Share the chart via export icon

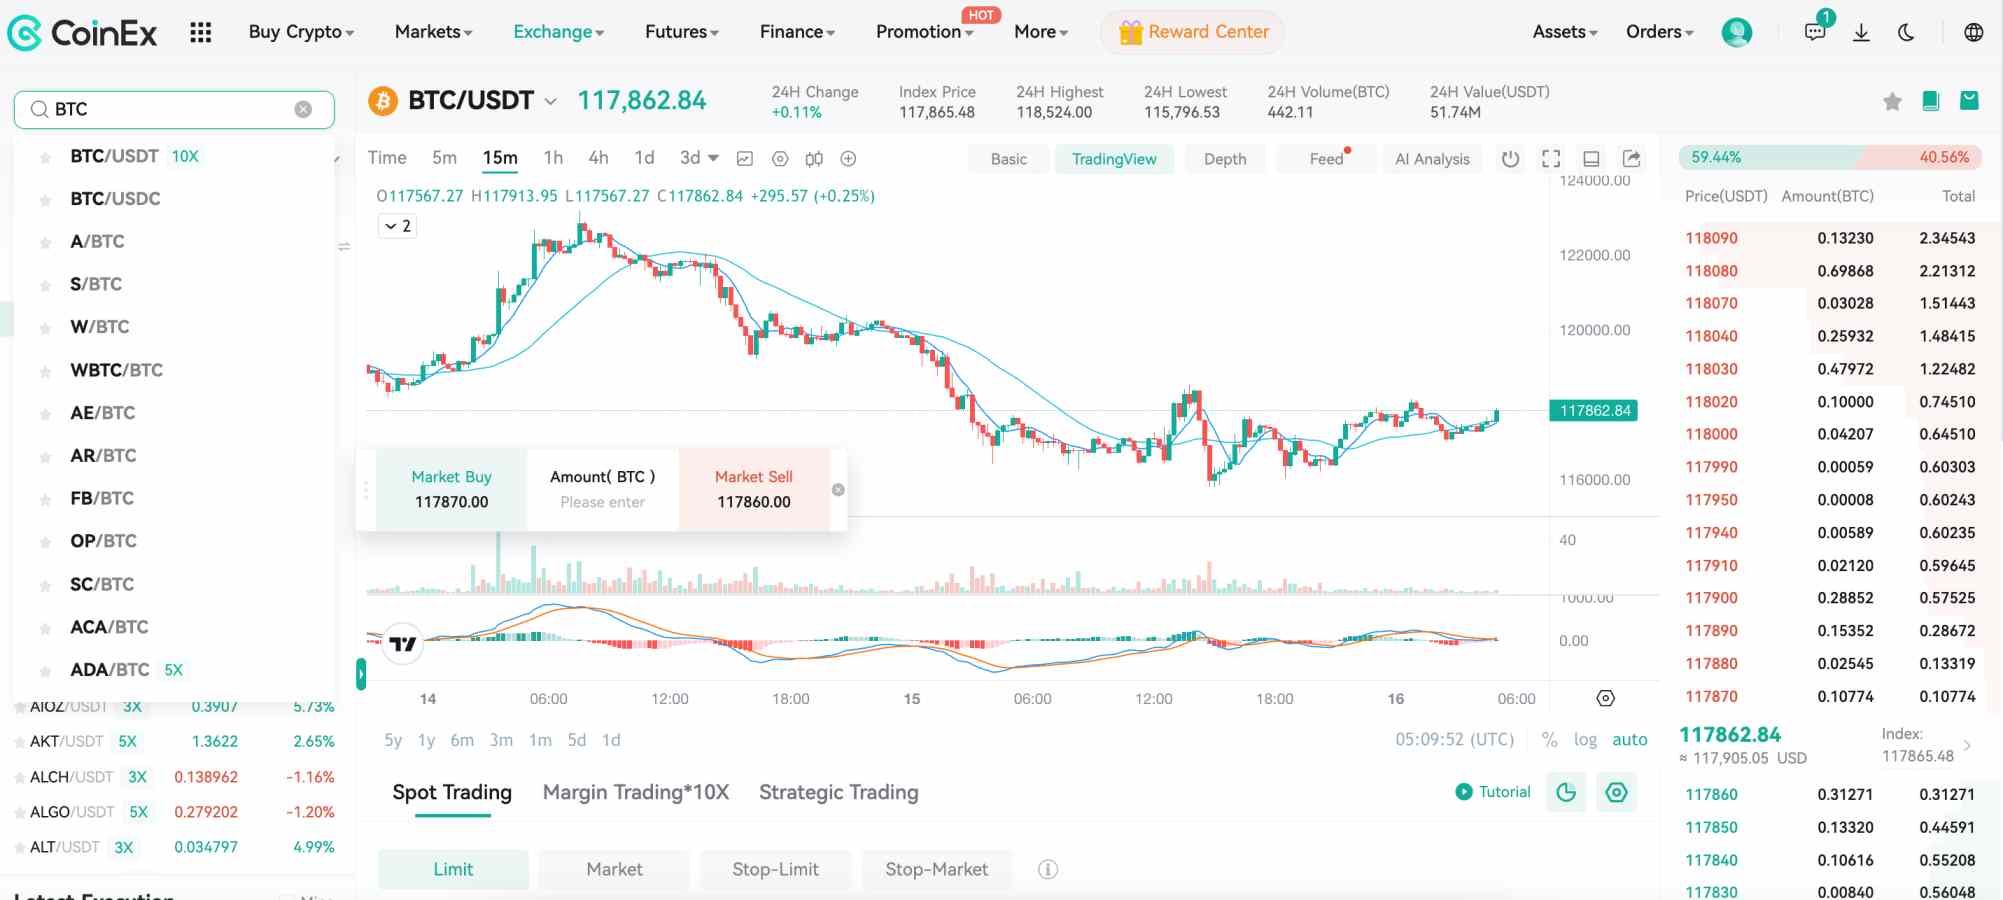[1631, 158]
